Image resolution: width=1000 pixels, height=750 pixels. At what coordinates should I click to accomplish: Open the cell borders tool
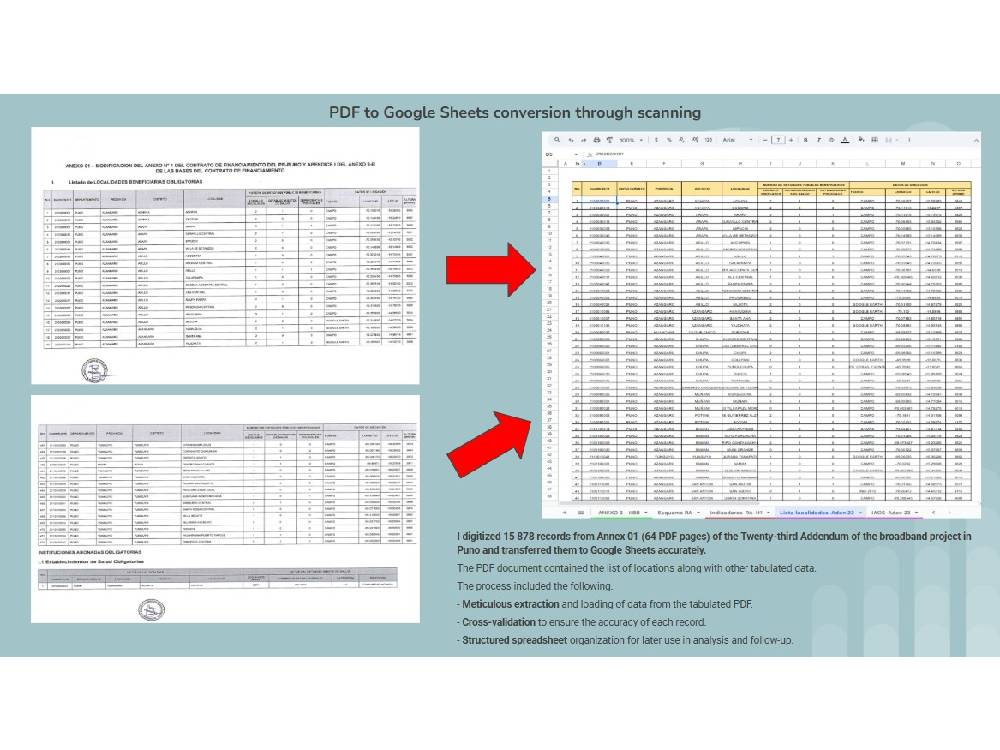pos(874,140)
